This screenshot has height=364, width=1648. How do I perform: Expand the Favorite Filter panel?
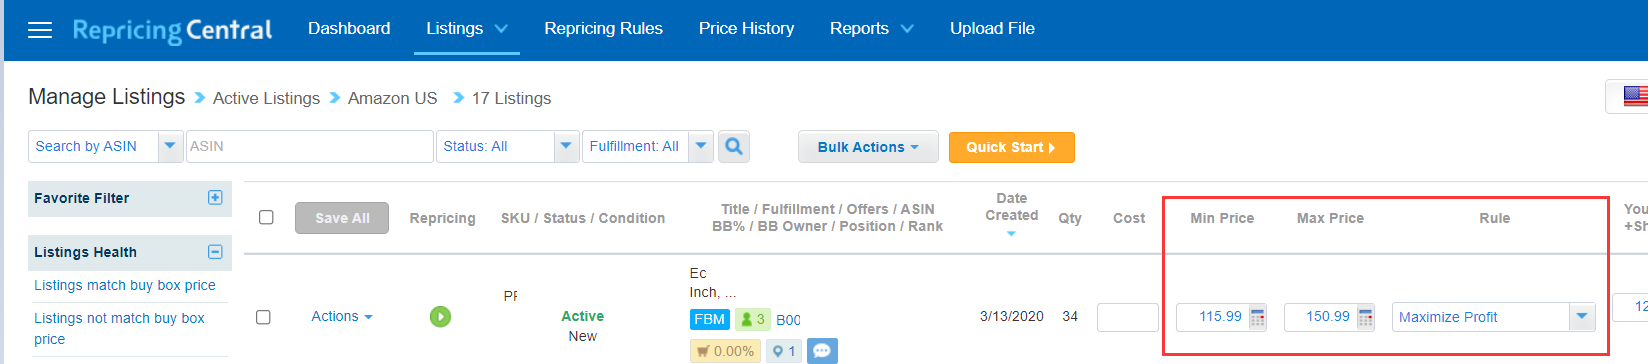(215, 198)
